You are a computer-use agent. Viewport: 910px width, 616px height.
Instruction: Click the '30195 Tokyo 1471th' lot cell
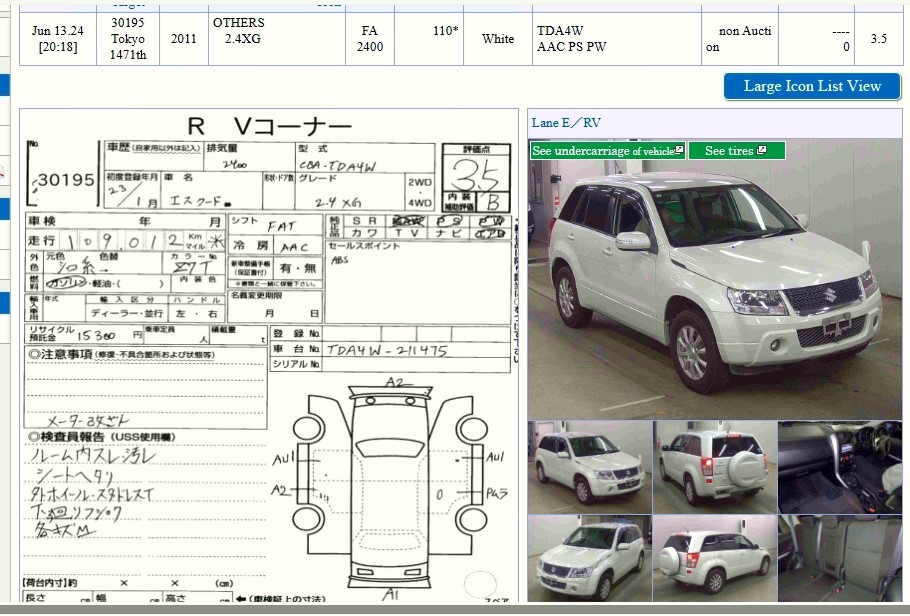128,39
